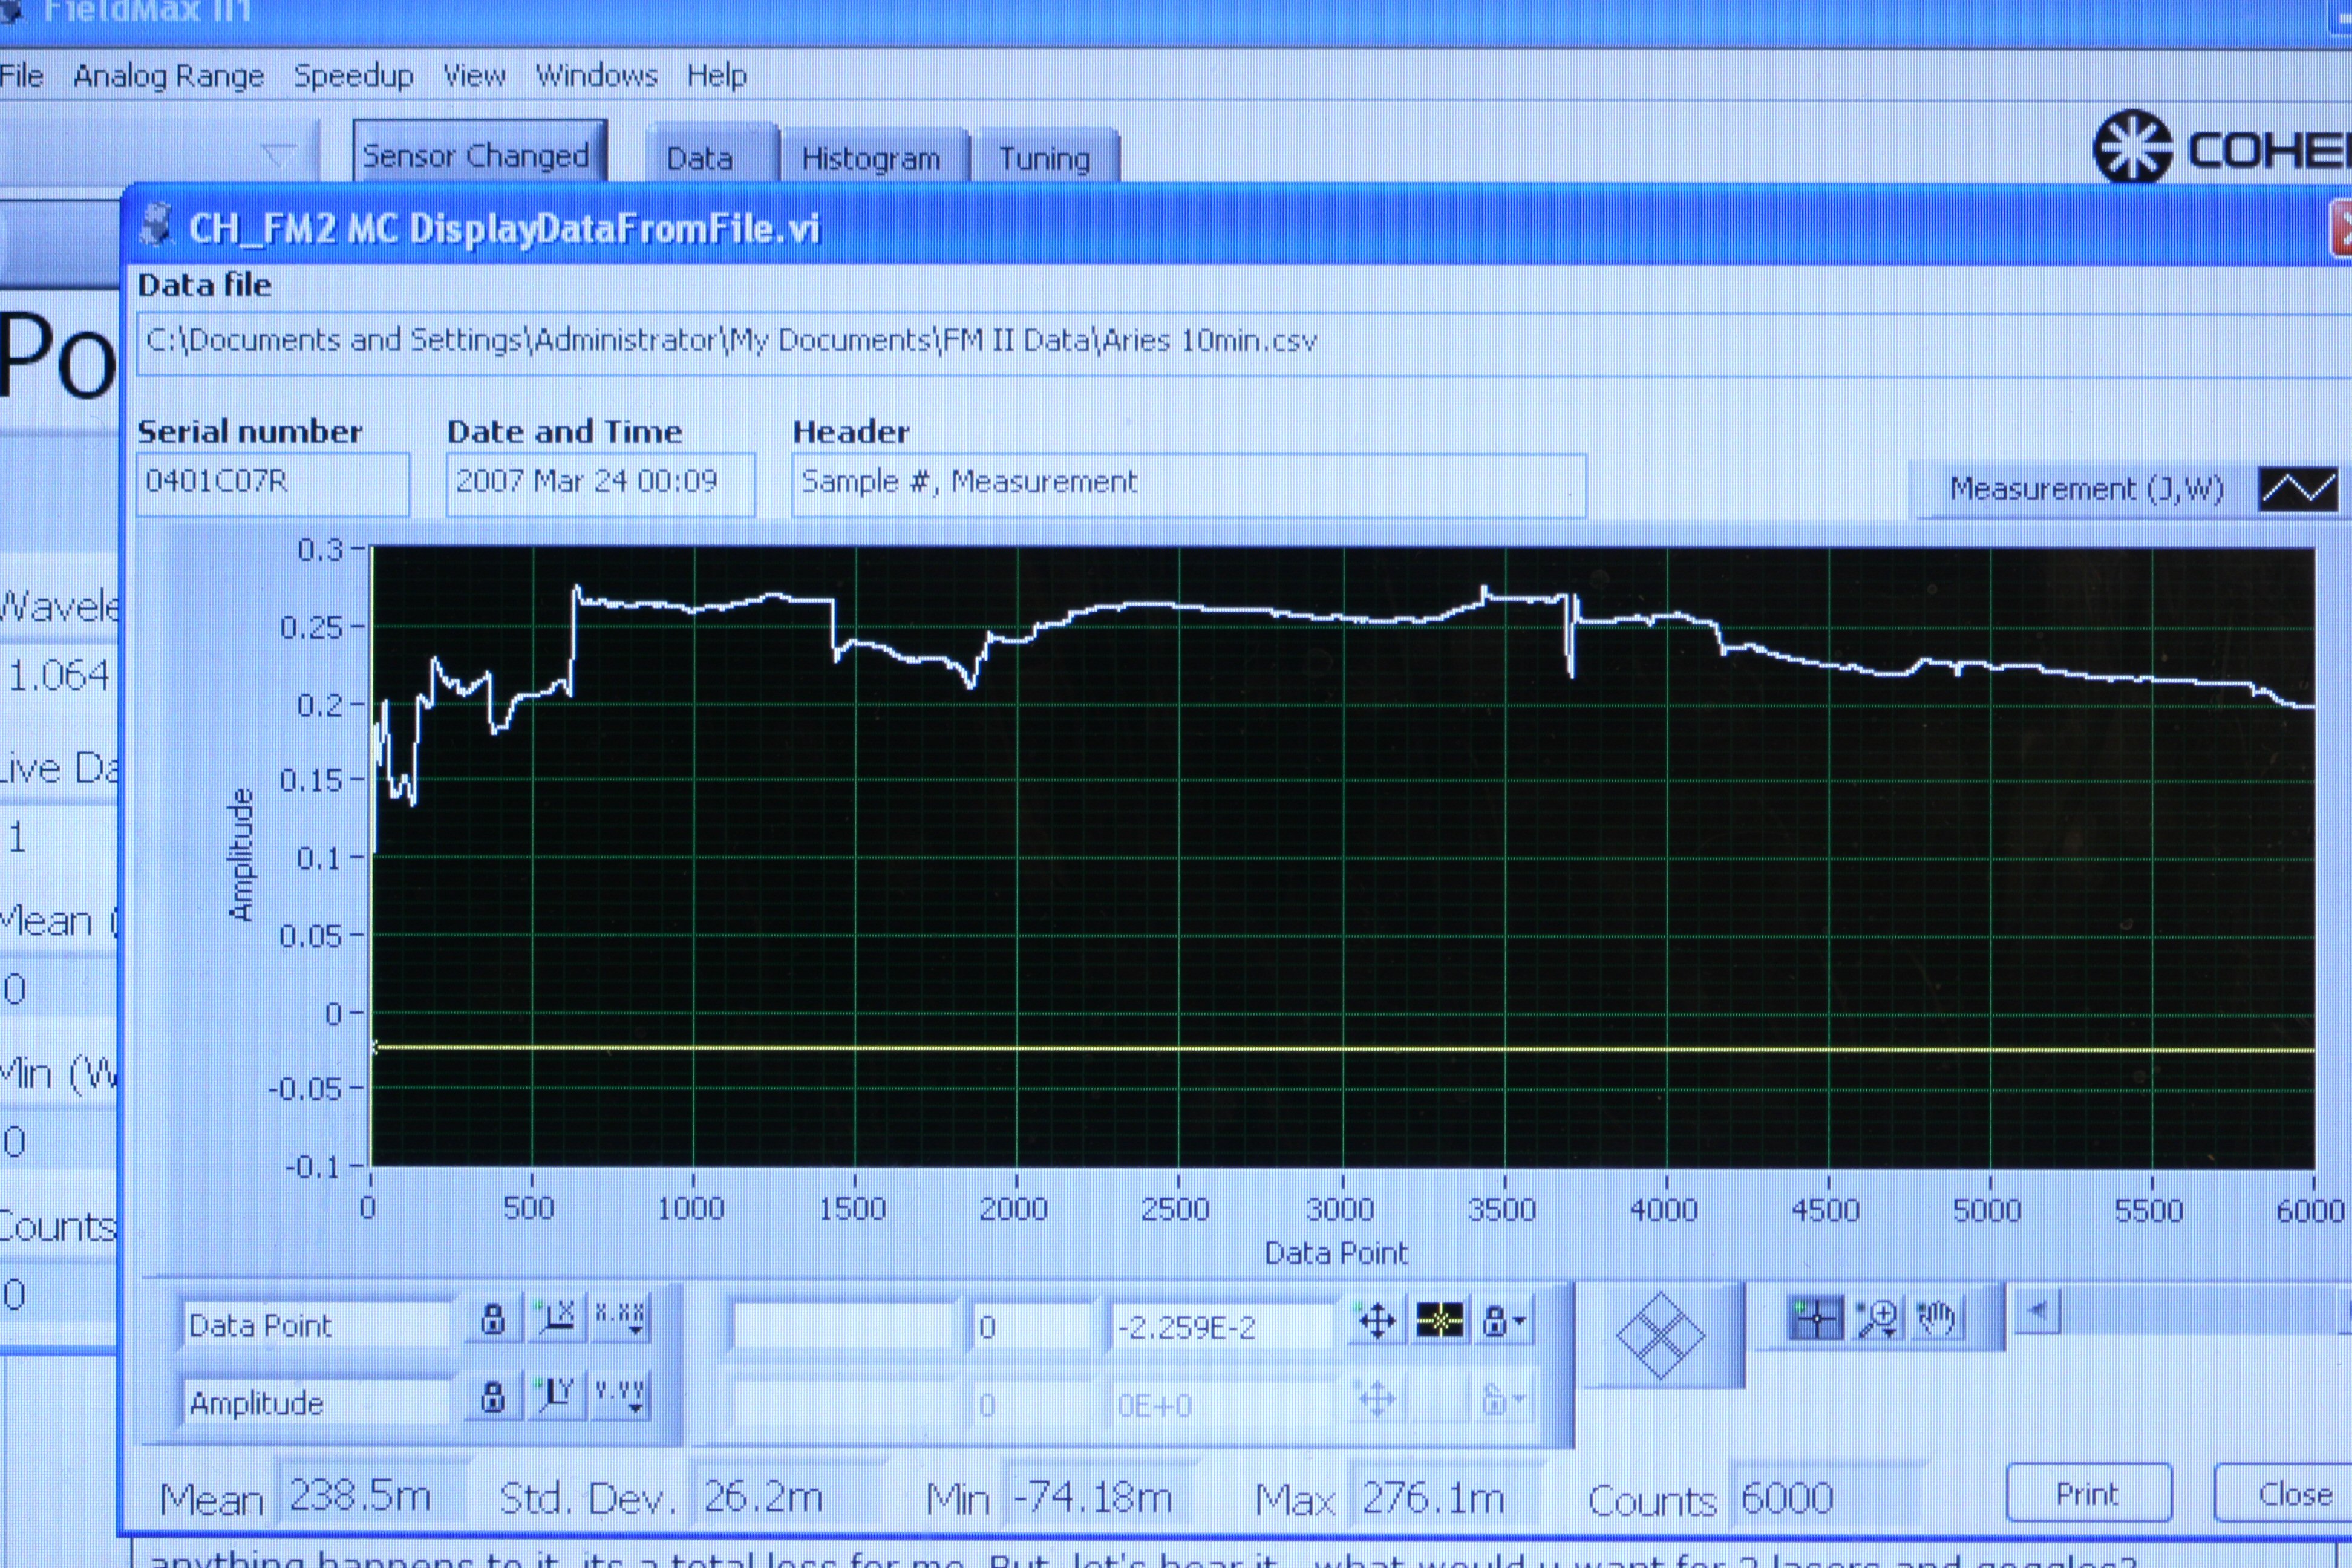Toggle the Data Point axis autoscale lock
The image size is (2352, 1568).
point(492,1319)
